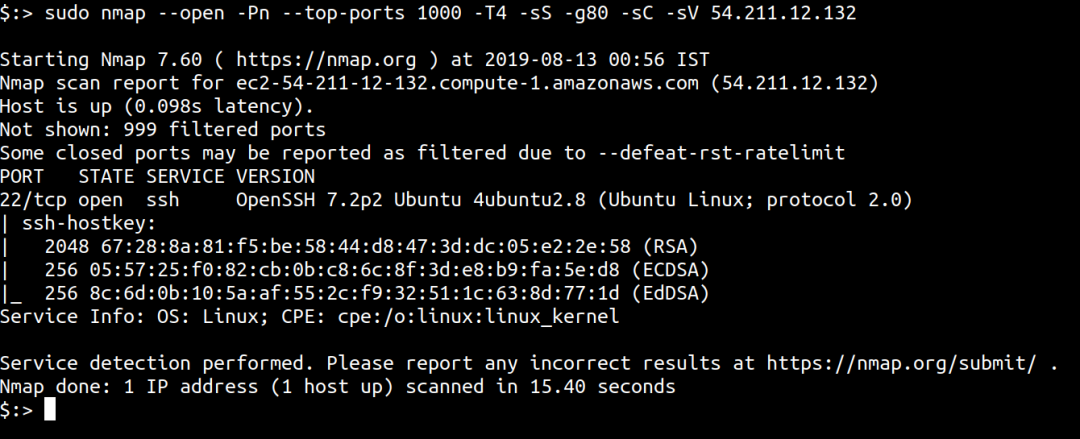
Task: Click the blinking cursor at bottom prompt
Action: [x=50, y=409]
